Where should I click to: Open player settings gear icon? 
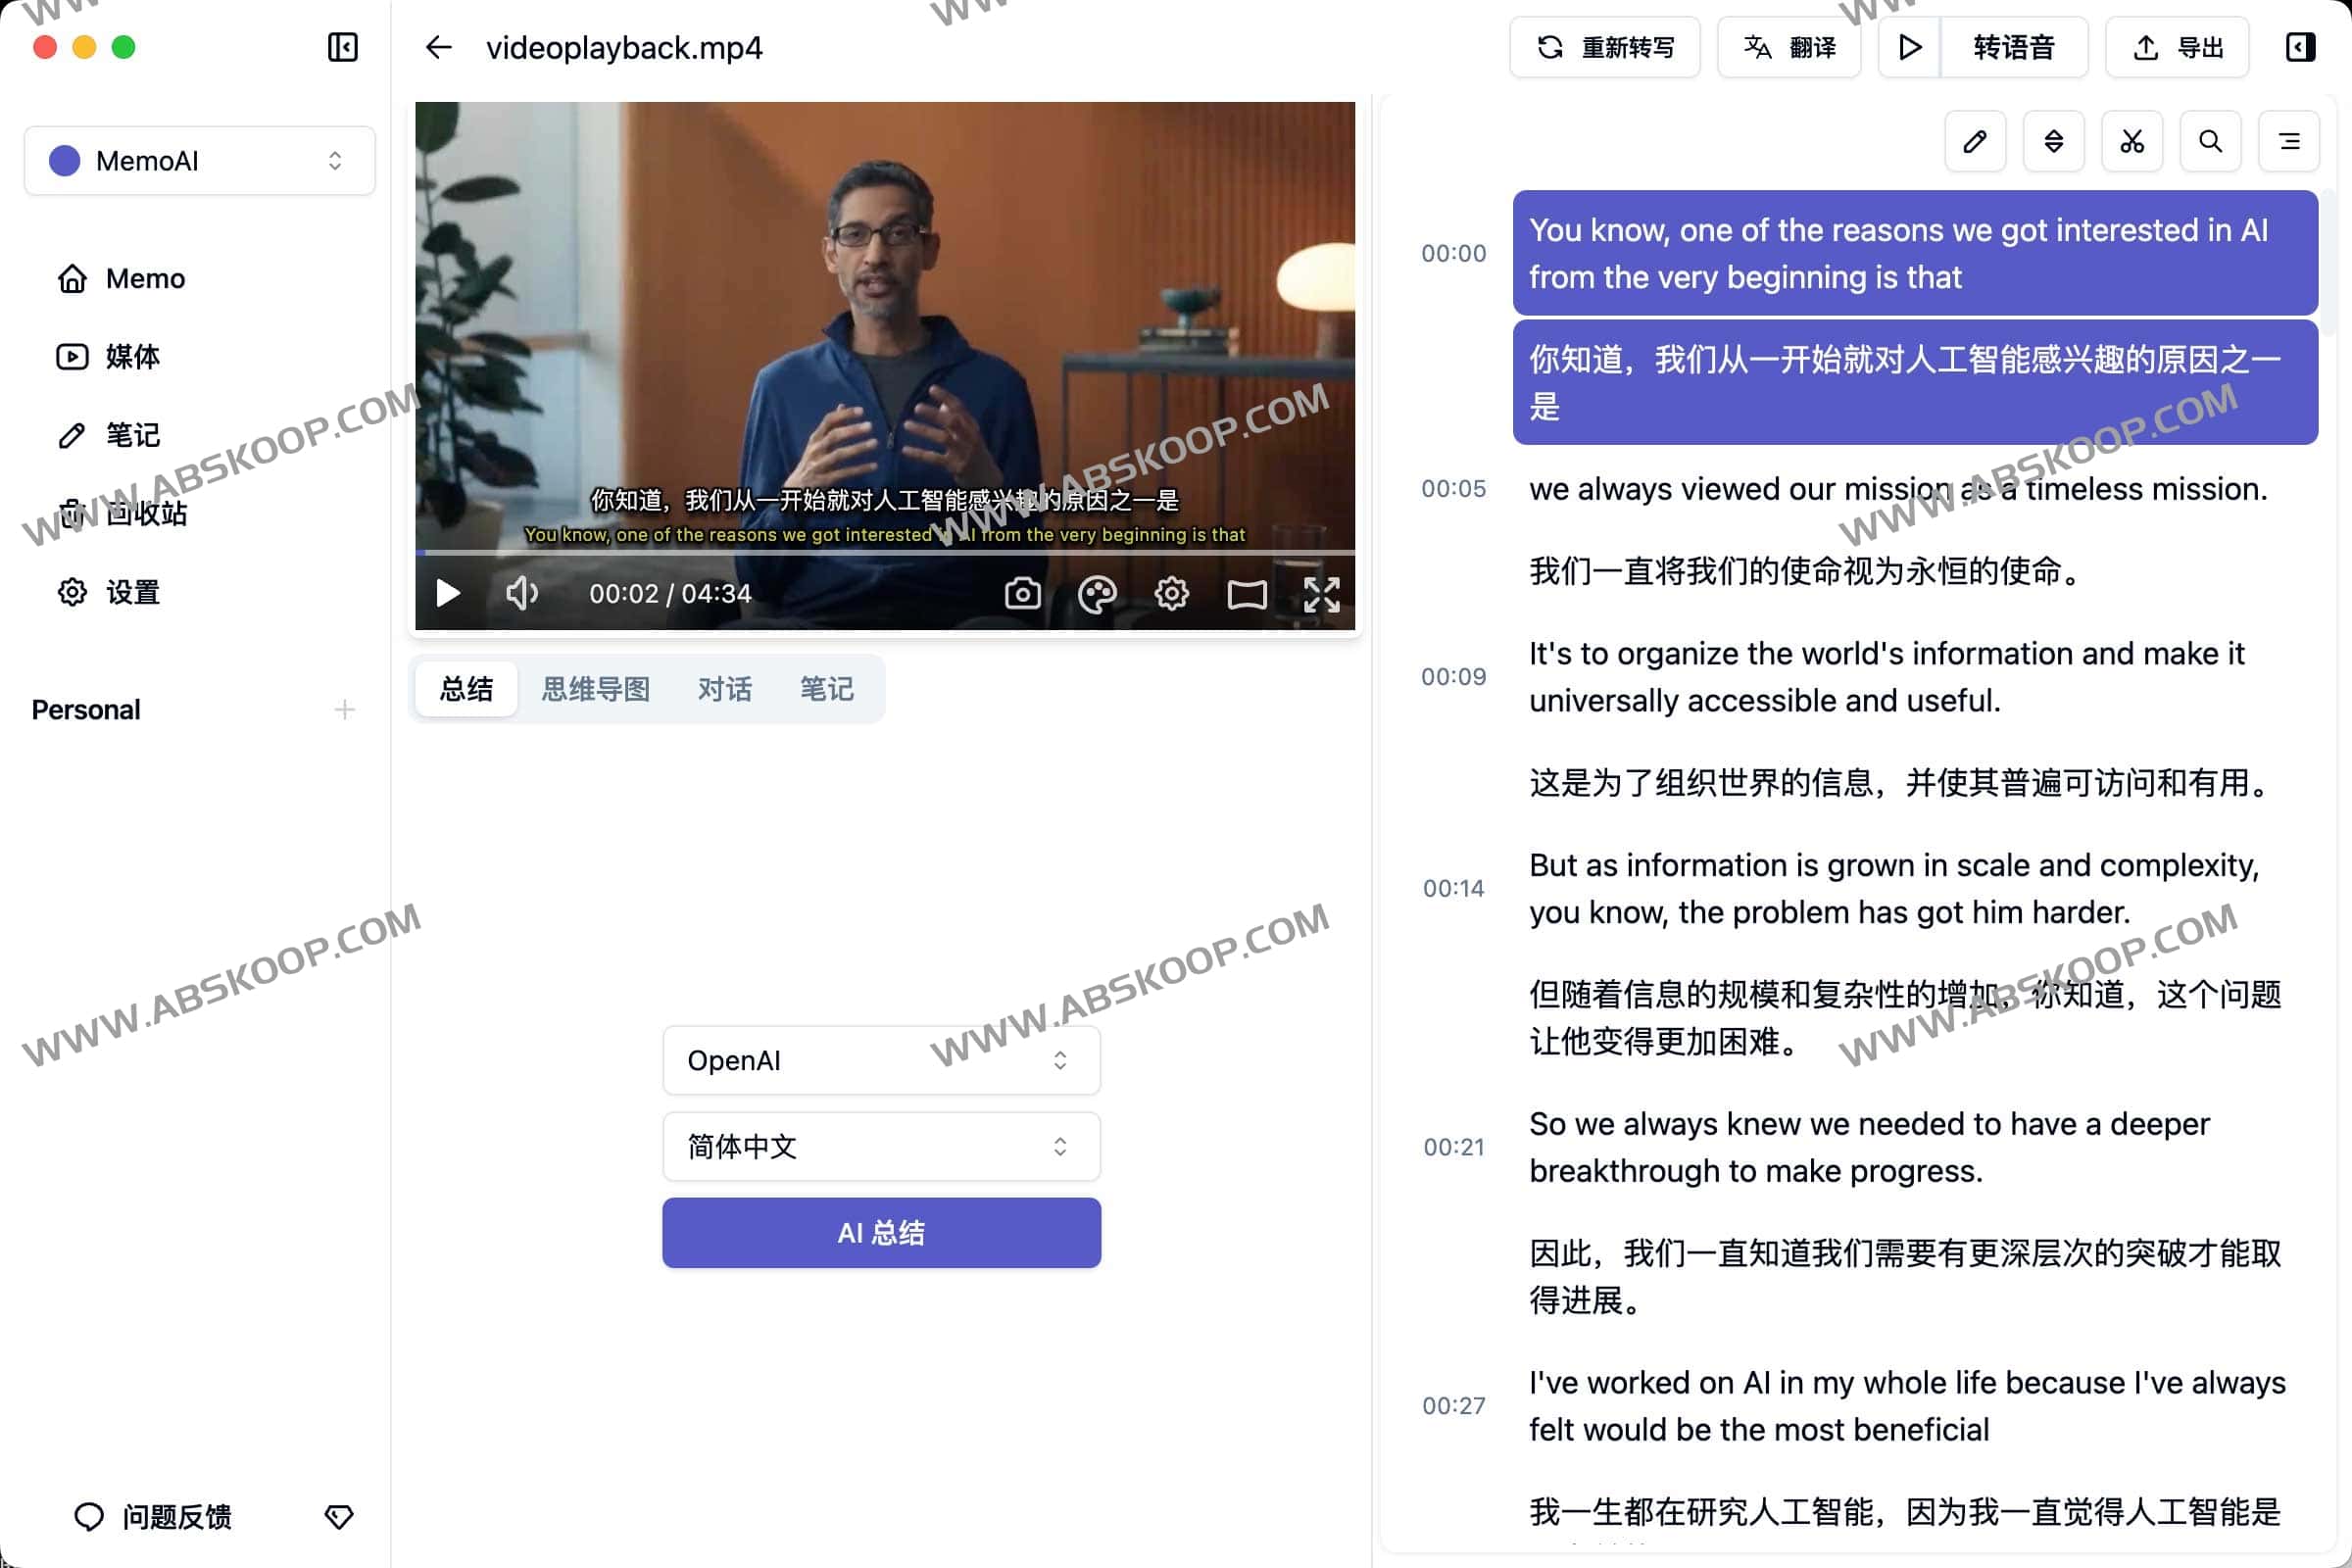(1171, 593)
